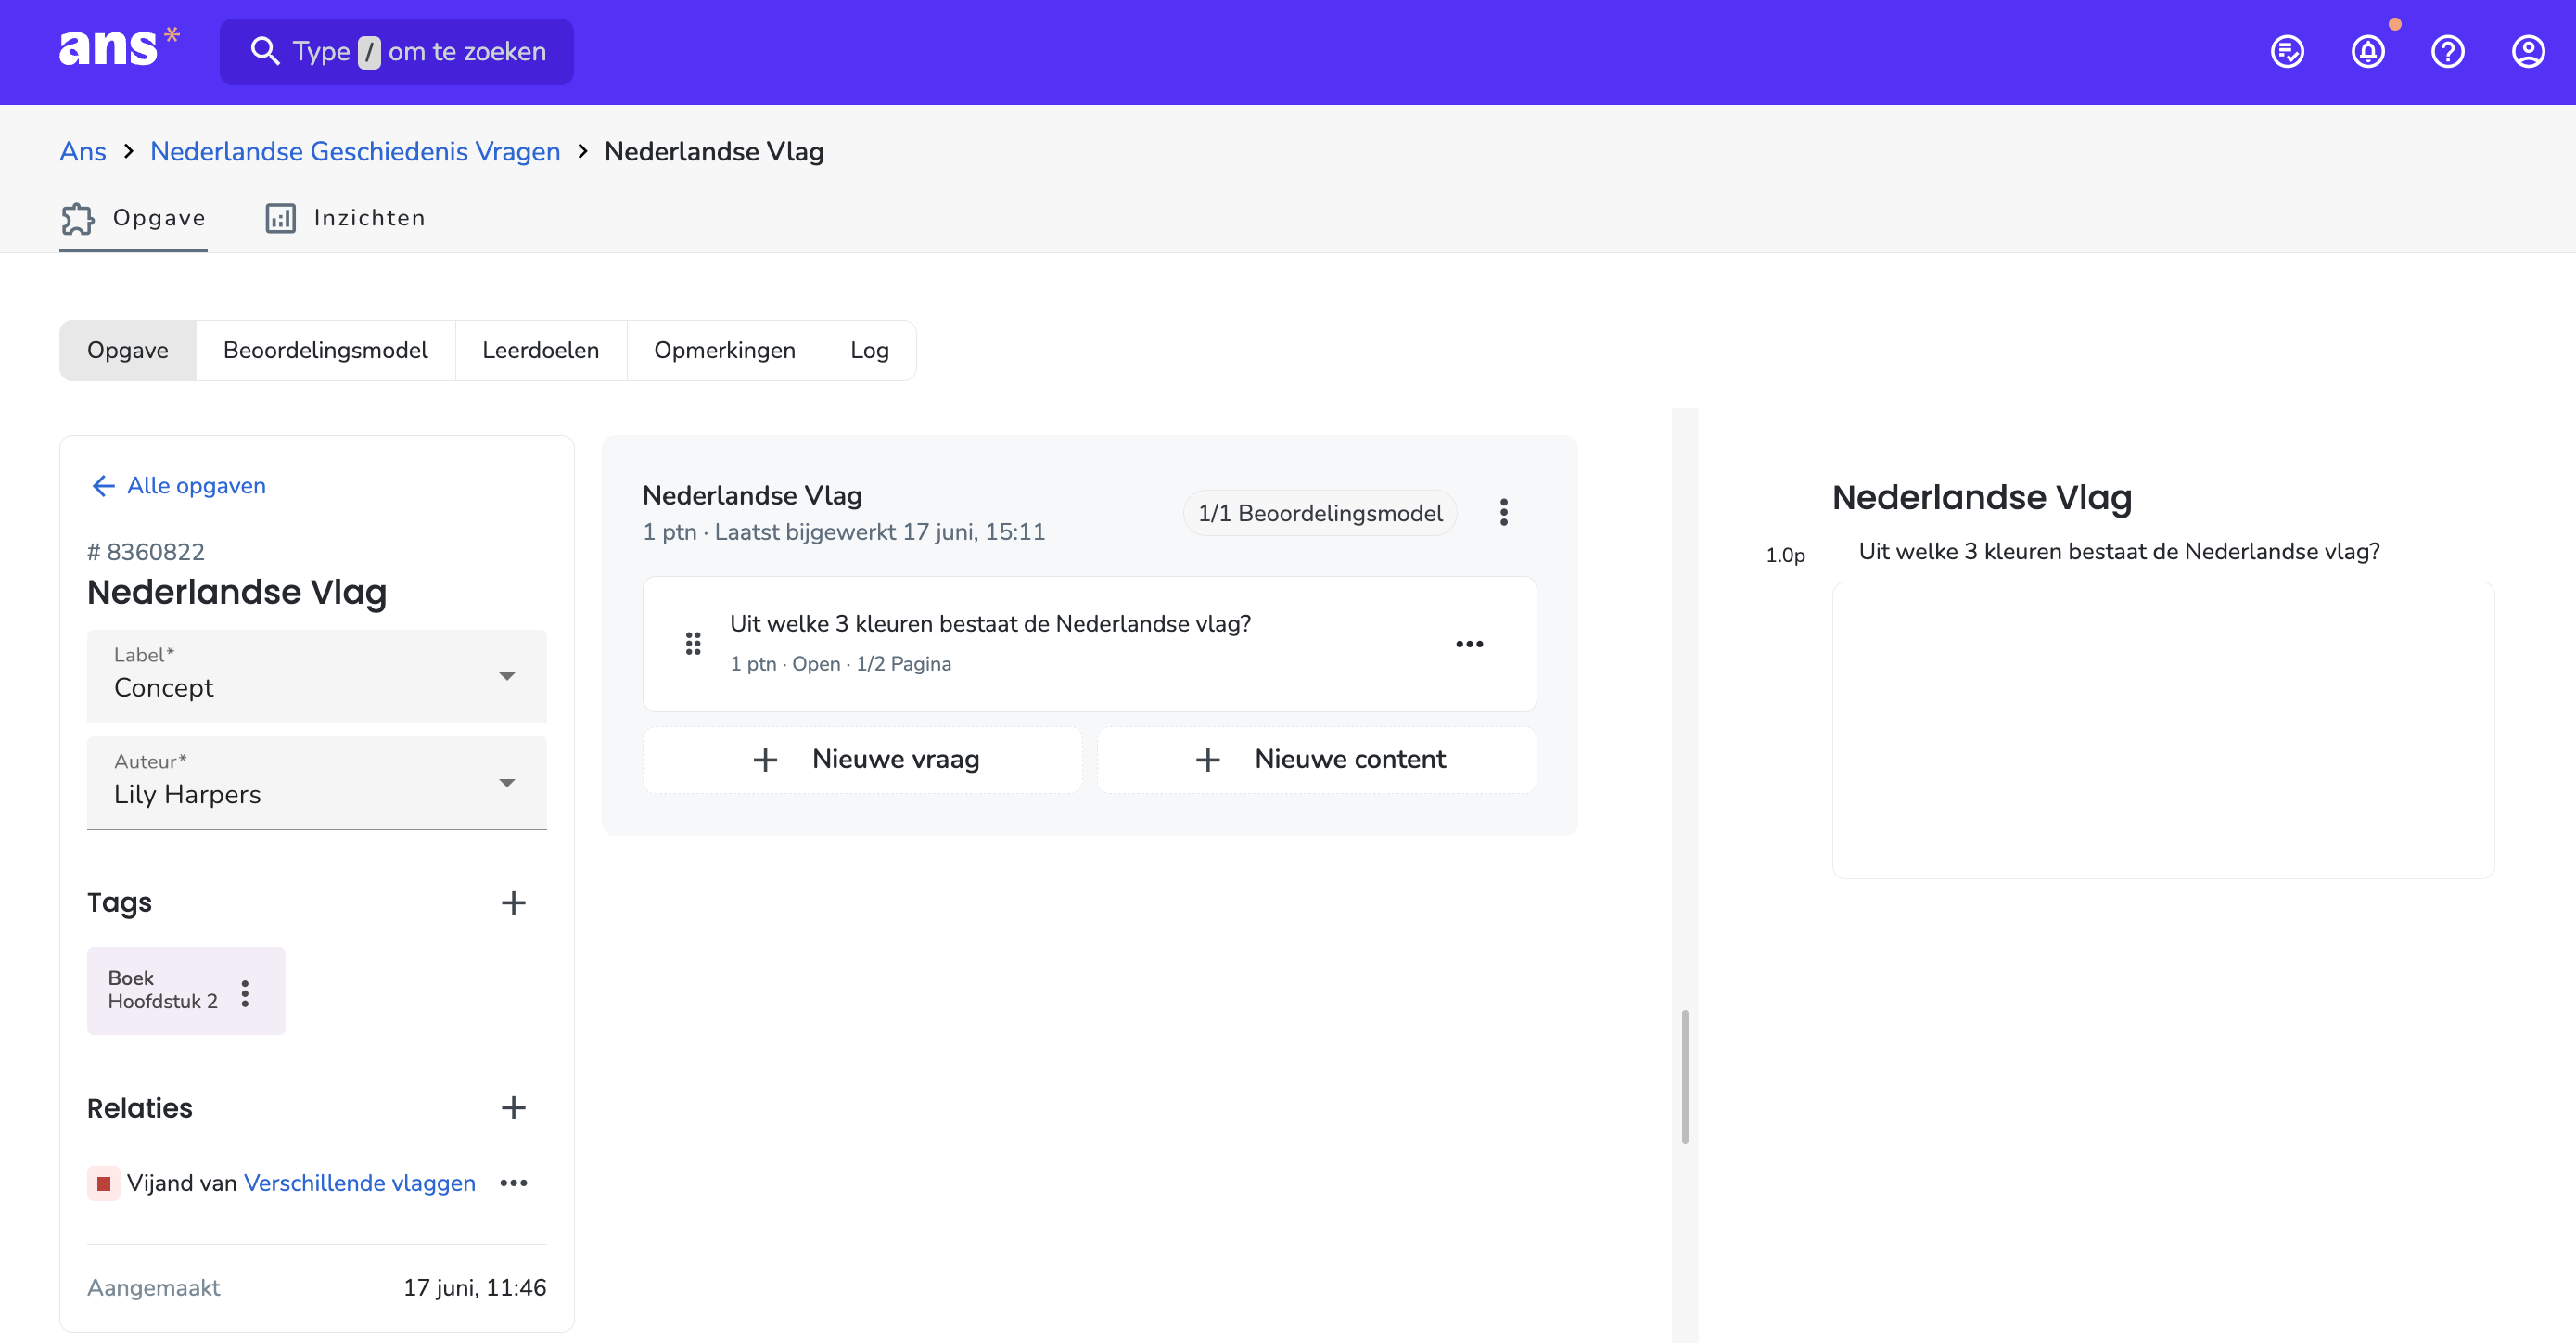
Task: Click Laatst bijgewerkt 17 juni, 15:11 text
Action: (880, 532)
